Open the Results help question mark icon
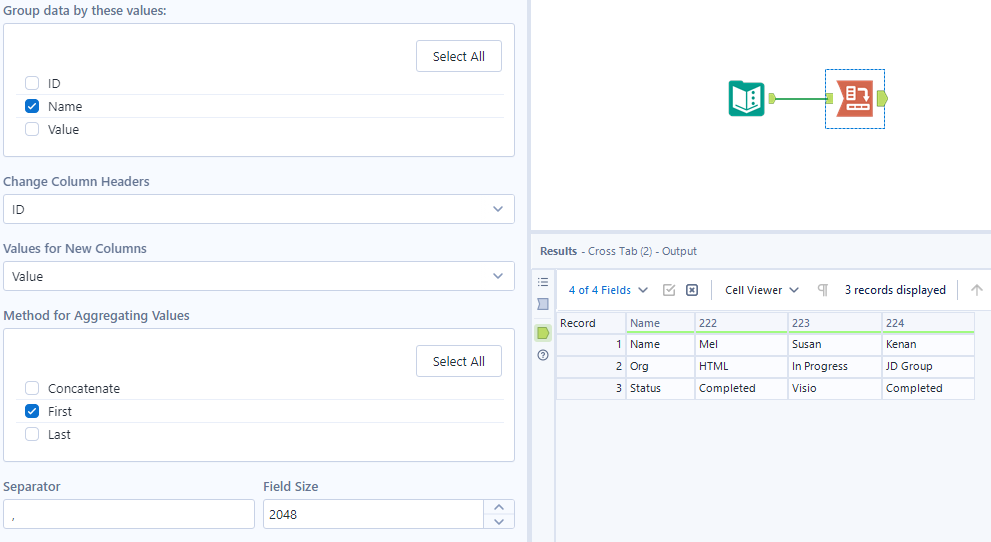Screen dimensions: 991x542 (543, 355)
